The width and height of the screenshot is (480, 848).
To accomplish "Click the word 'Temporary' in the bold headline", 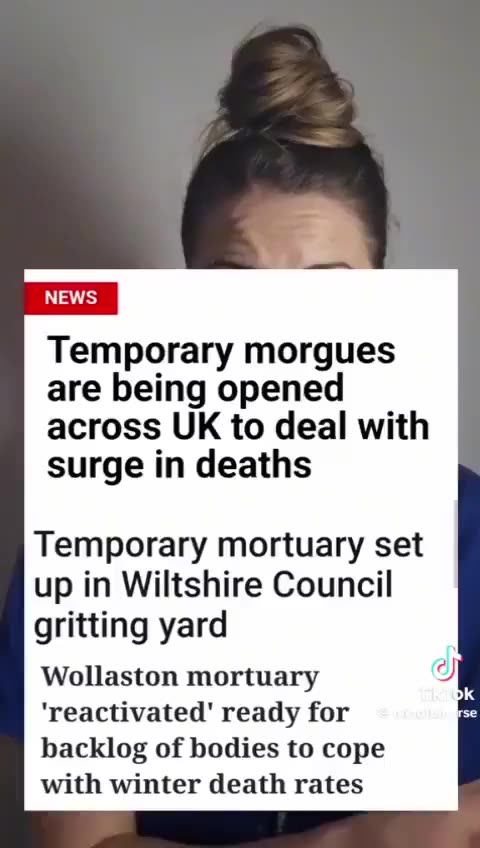I will [141, 352].
